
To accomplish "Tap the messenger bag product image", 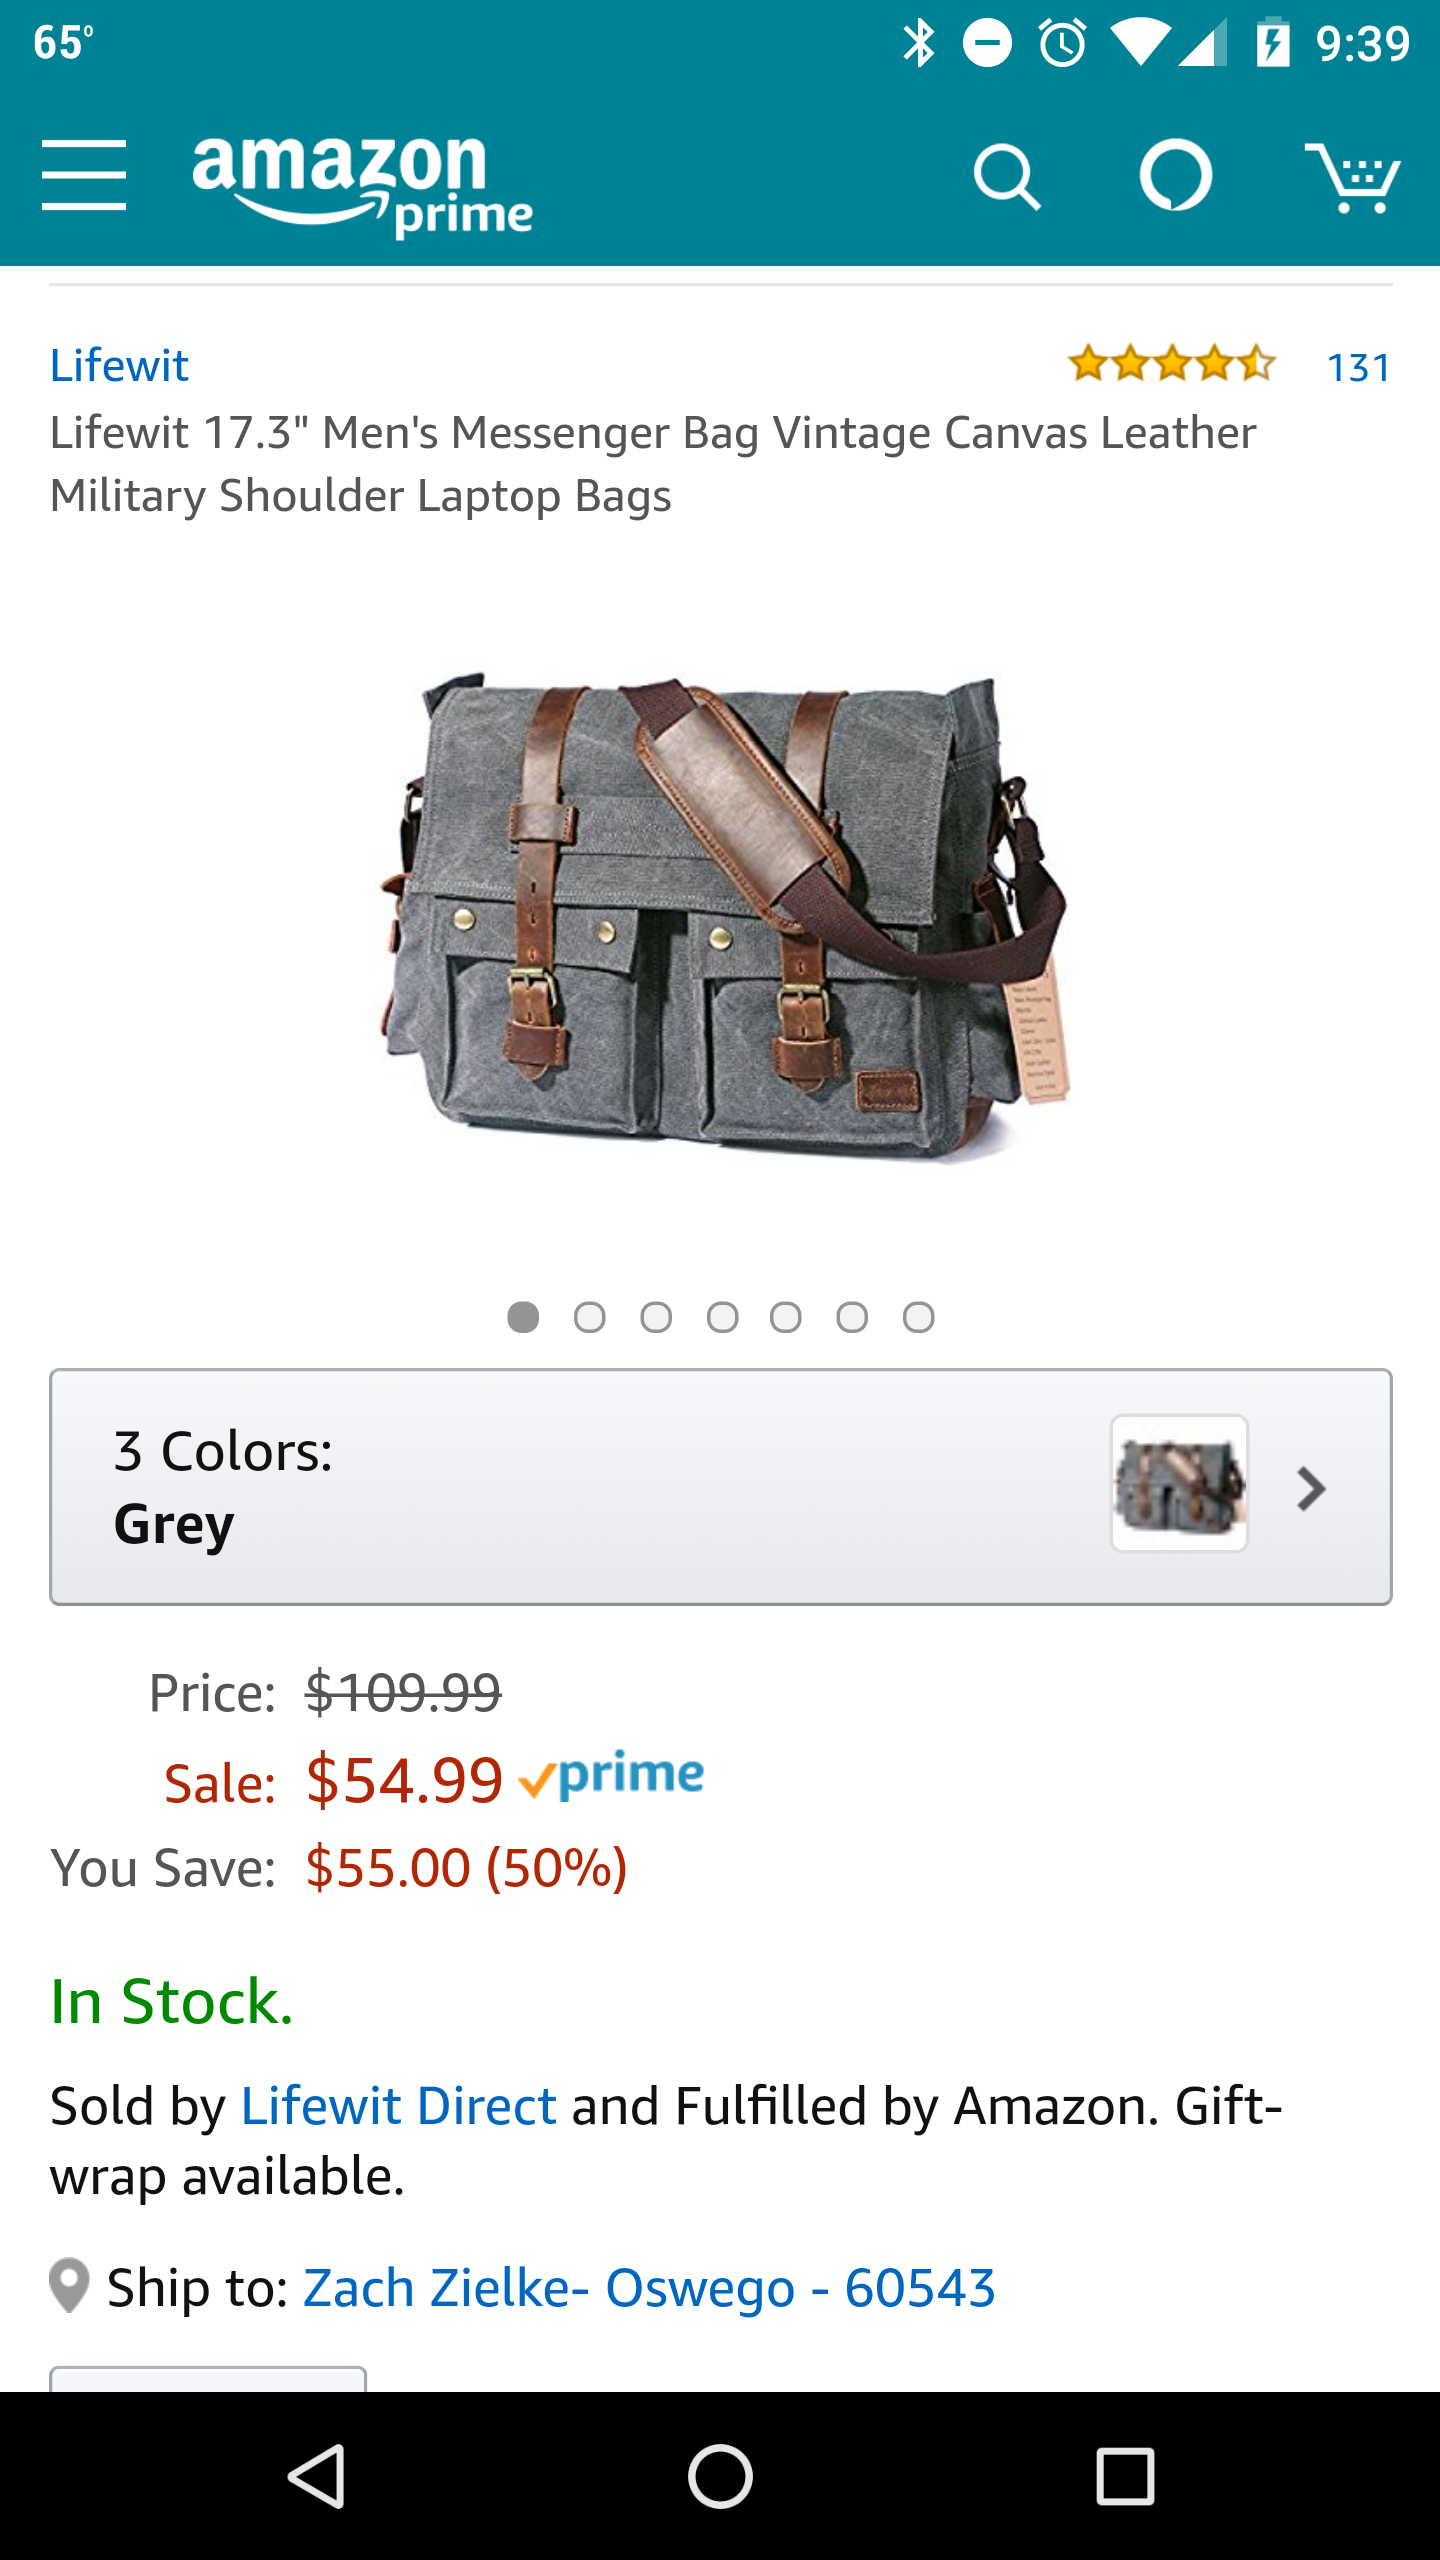I will (724, 915).
